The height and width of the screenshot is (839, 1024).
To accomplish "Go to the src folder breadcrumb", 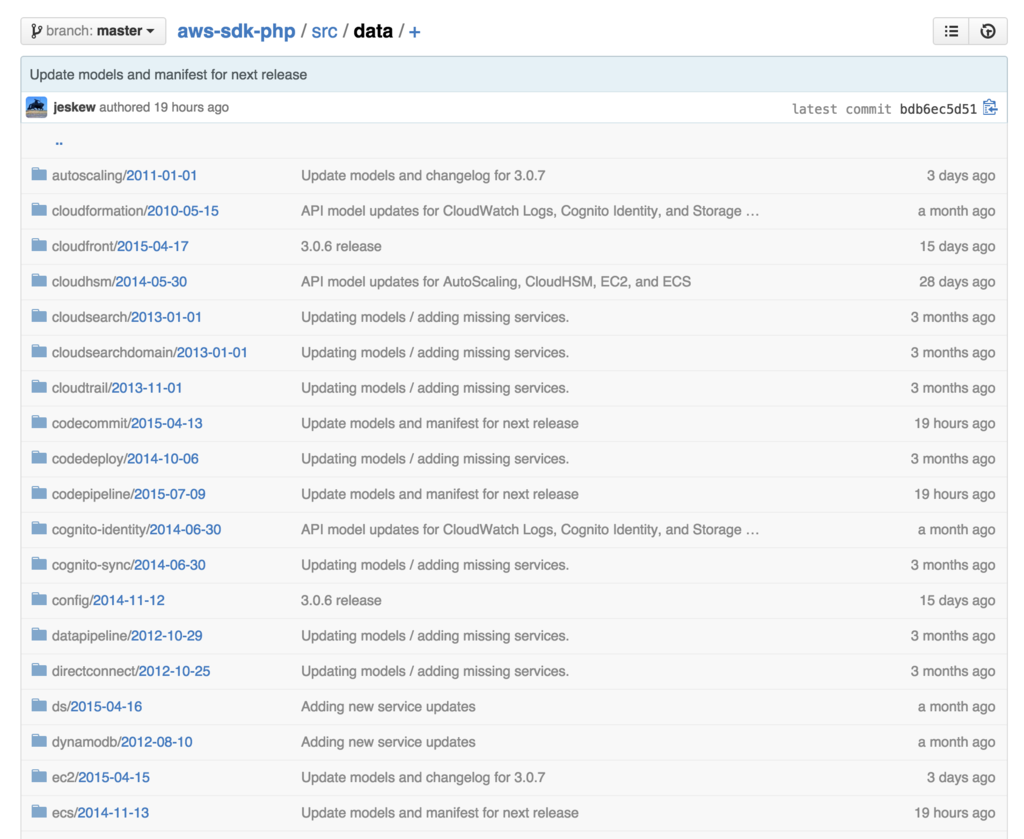I will (324, 31).
